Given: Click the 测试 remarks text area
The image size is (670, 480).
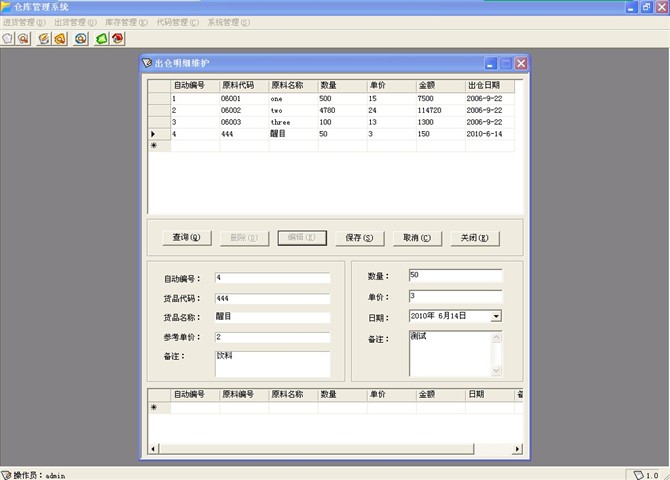Looking at the screenshot, I should [x=450, y=353].
